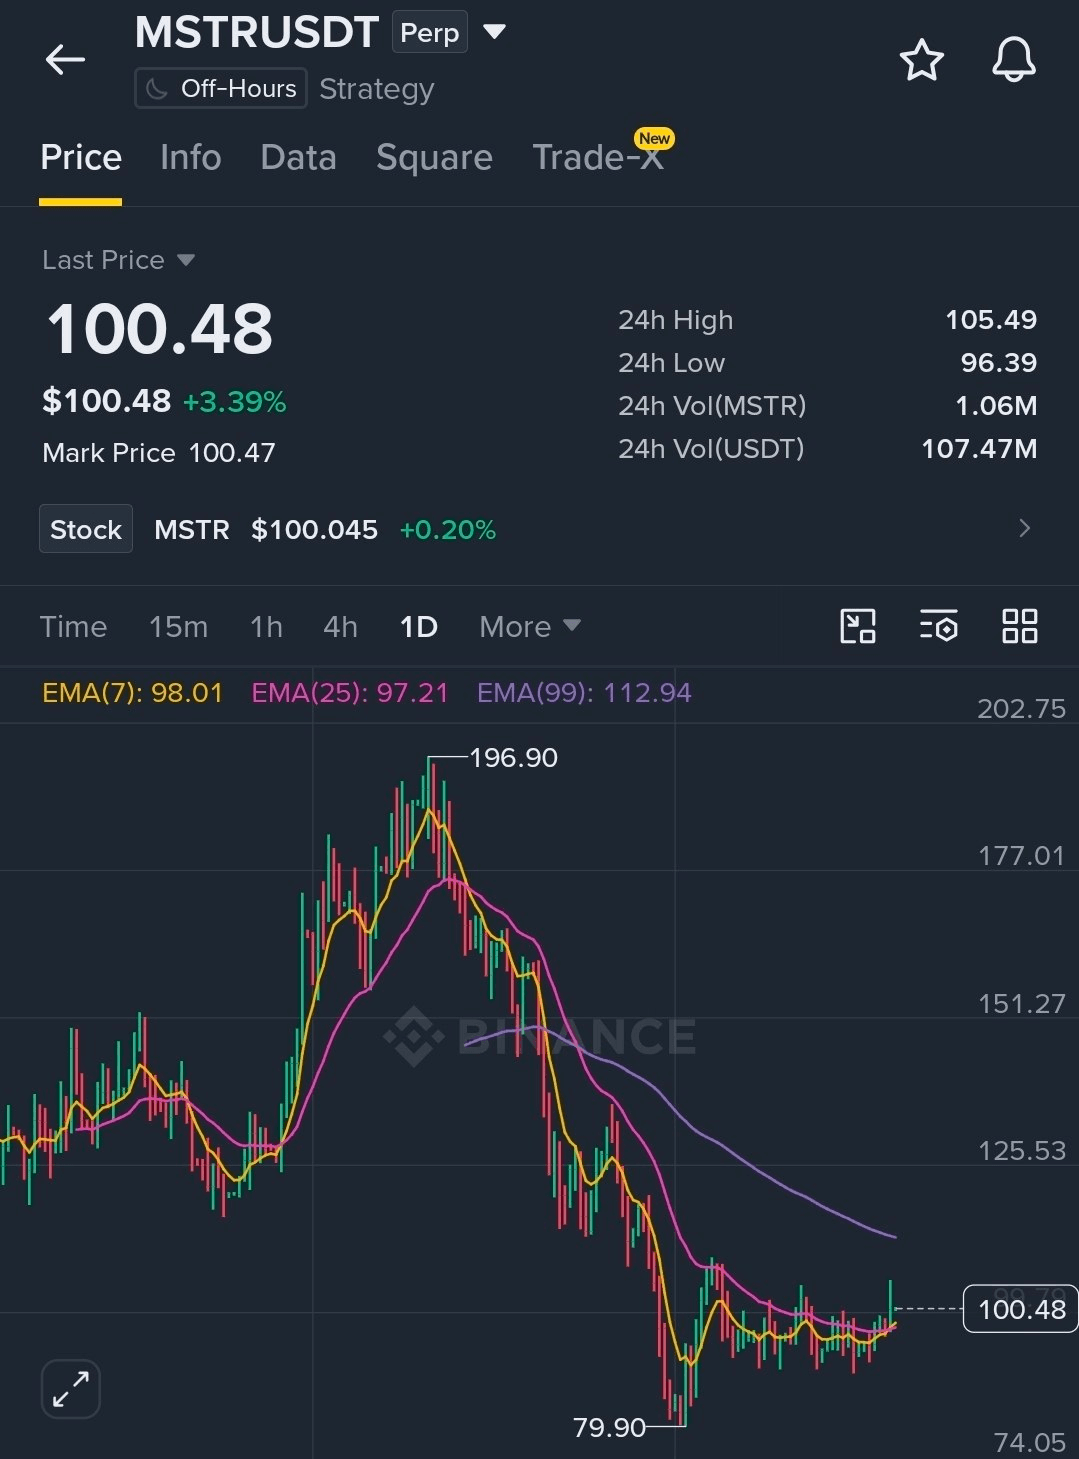The height and width of the screenshot is (1459, 1079).
Task: Tap the 100.48 current price tag on axis
Action: point(1021,1309)
